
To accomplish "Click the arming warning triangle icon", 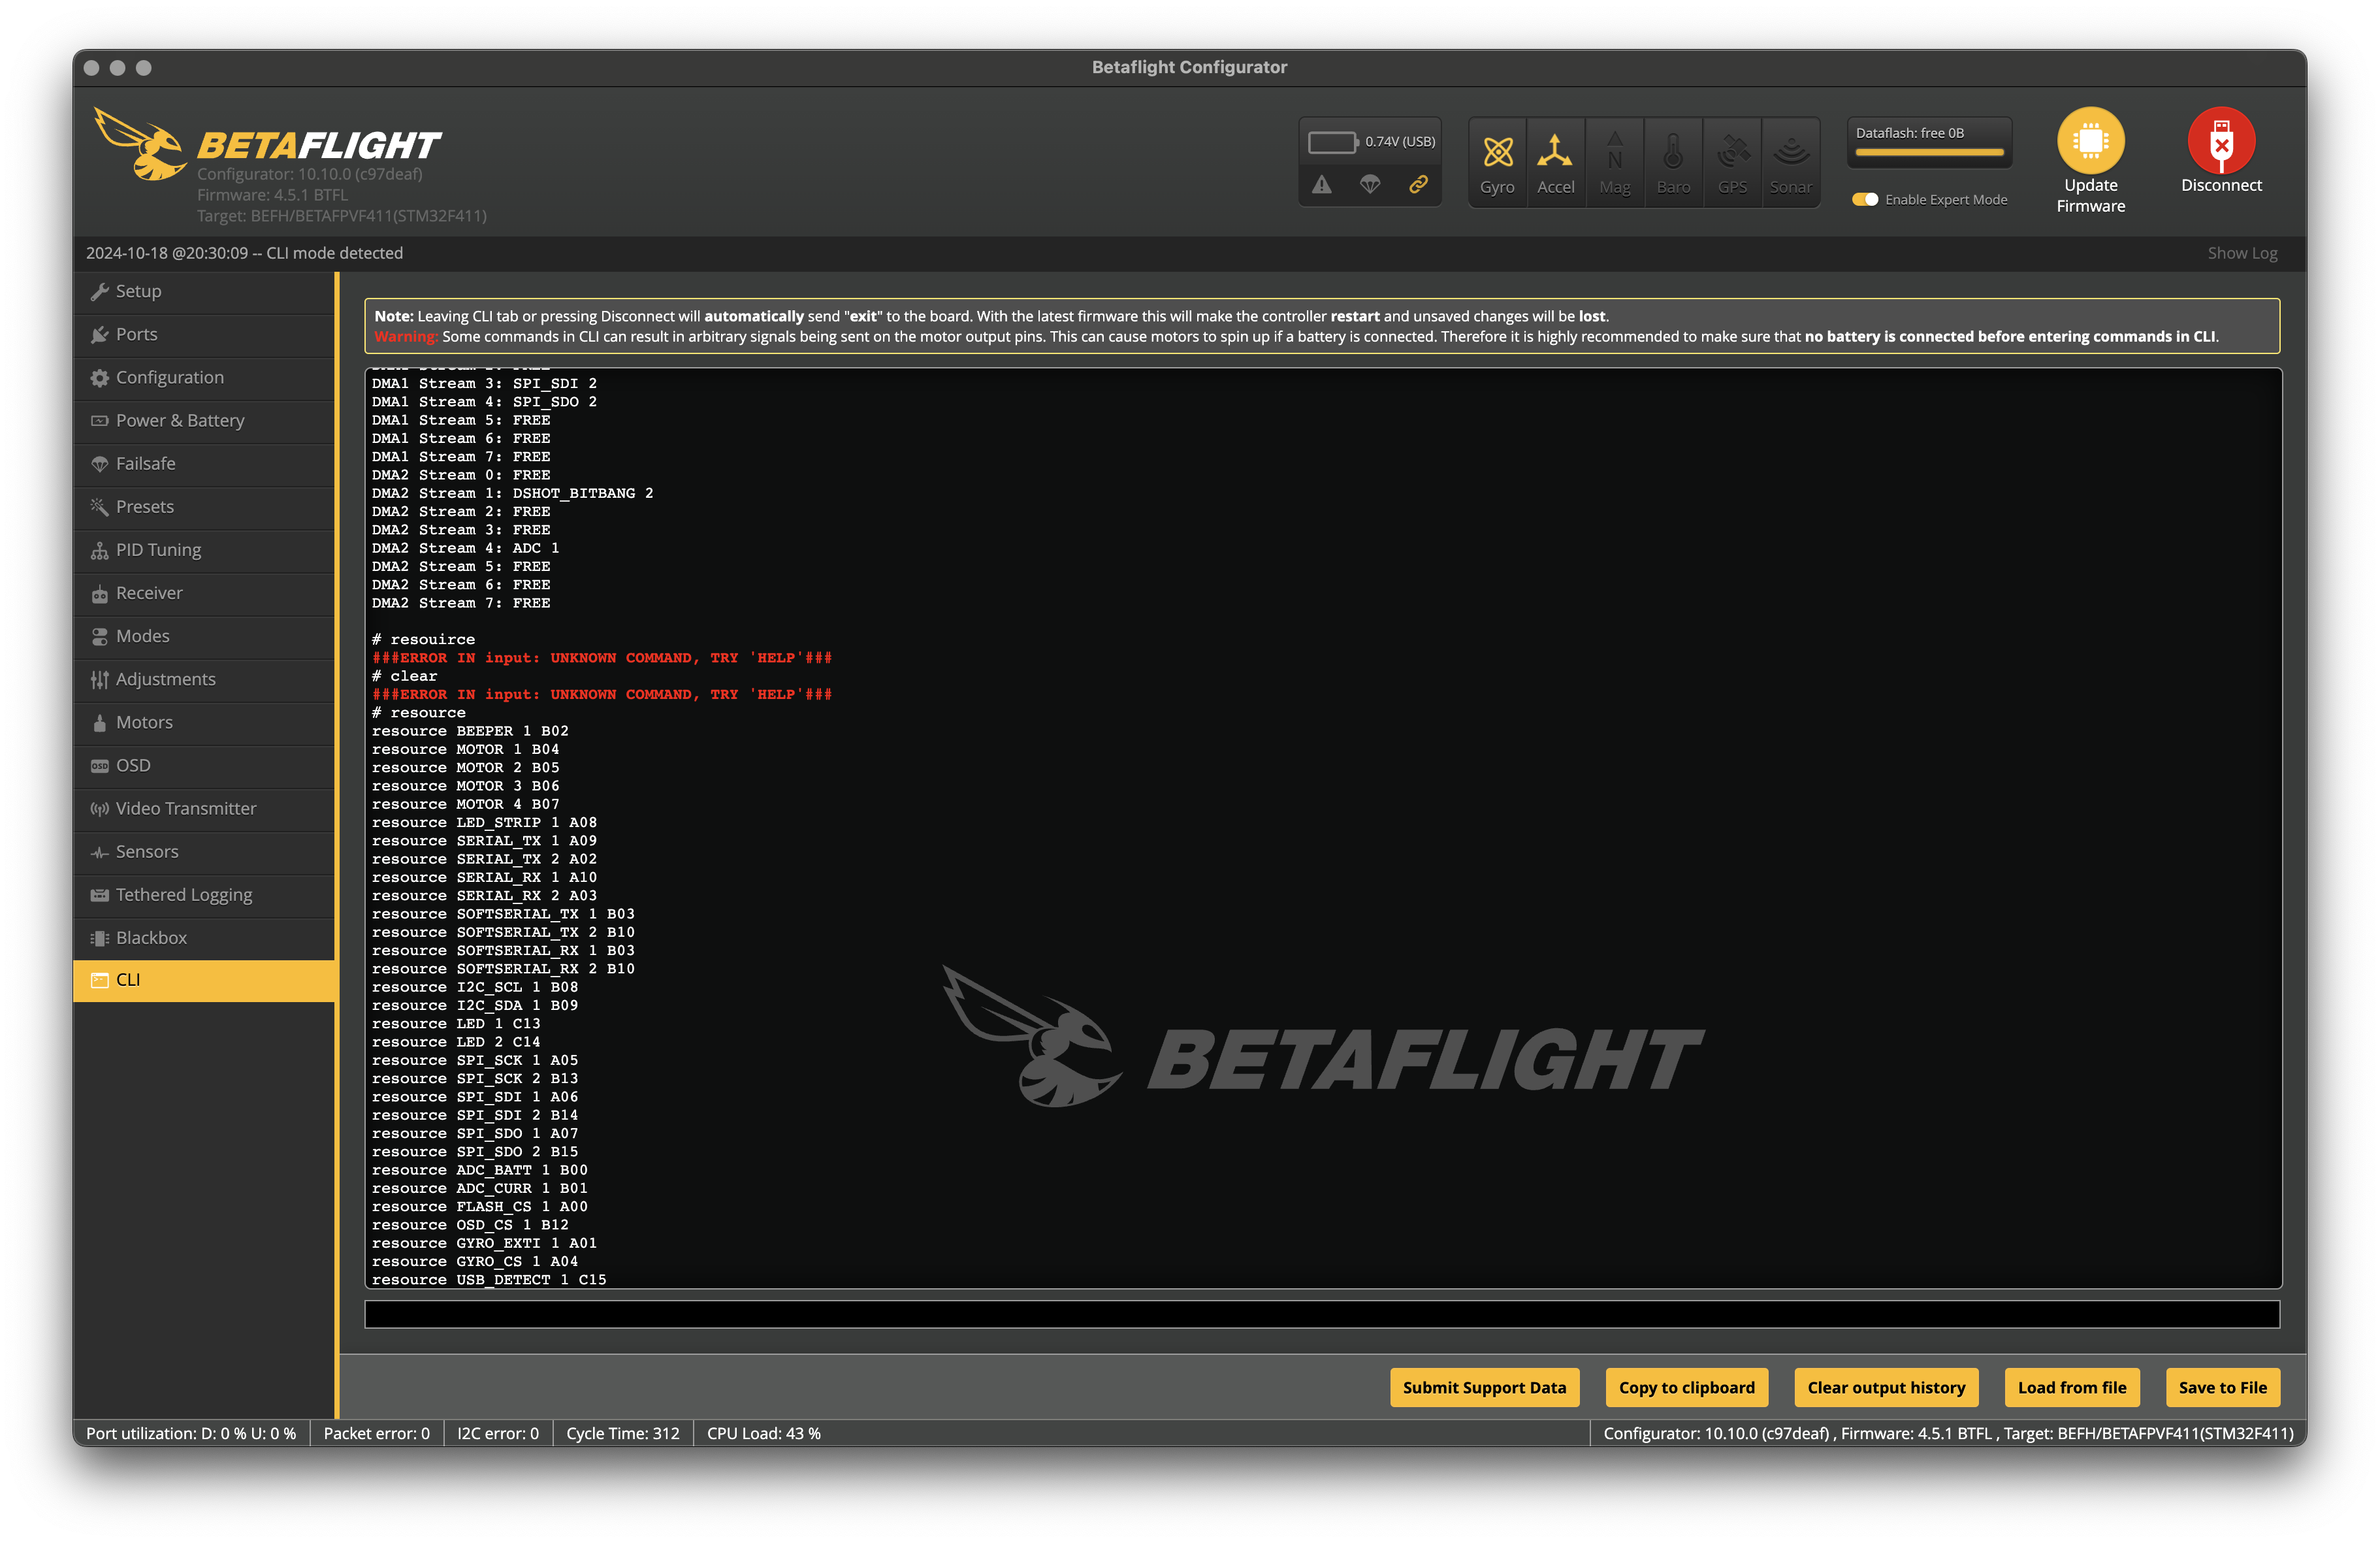I will [1322, 185].
